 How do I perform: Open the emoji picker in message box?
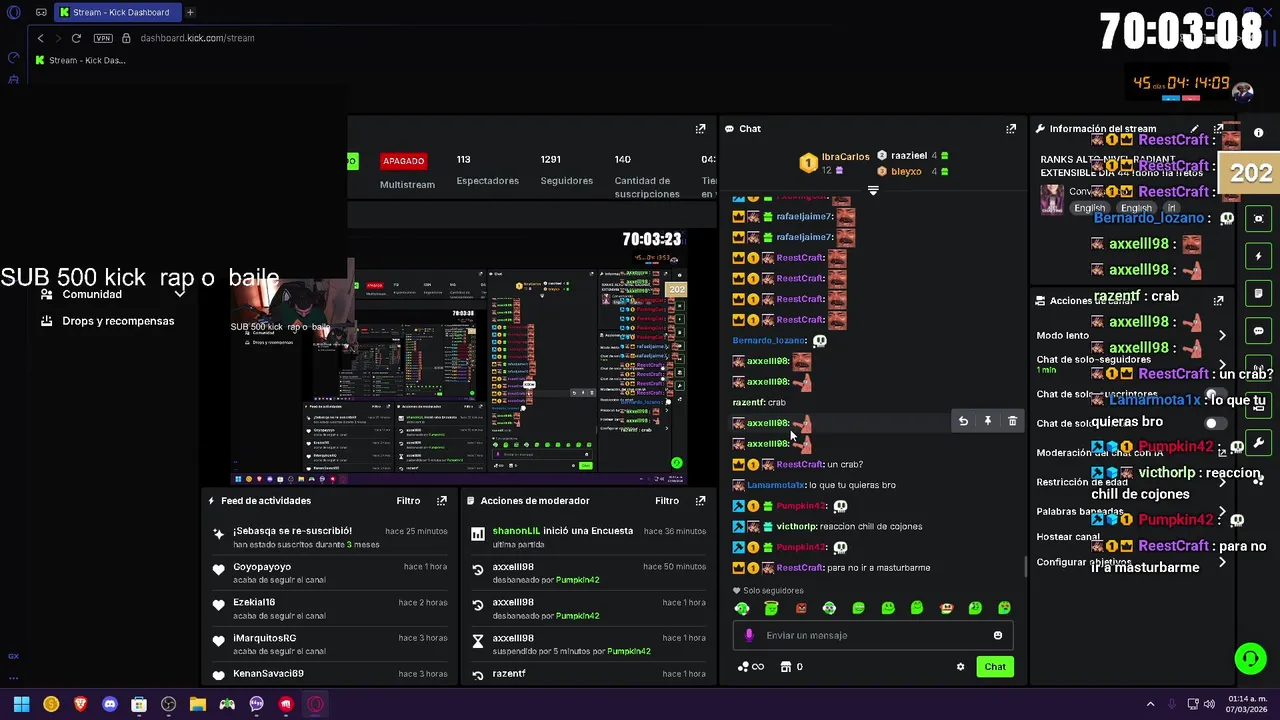997,635
